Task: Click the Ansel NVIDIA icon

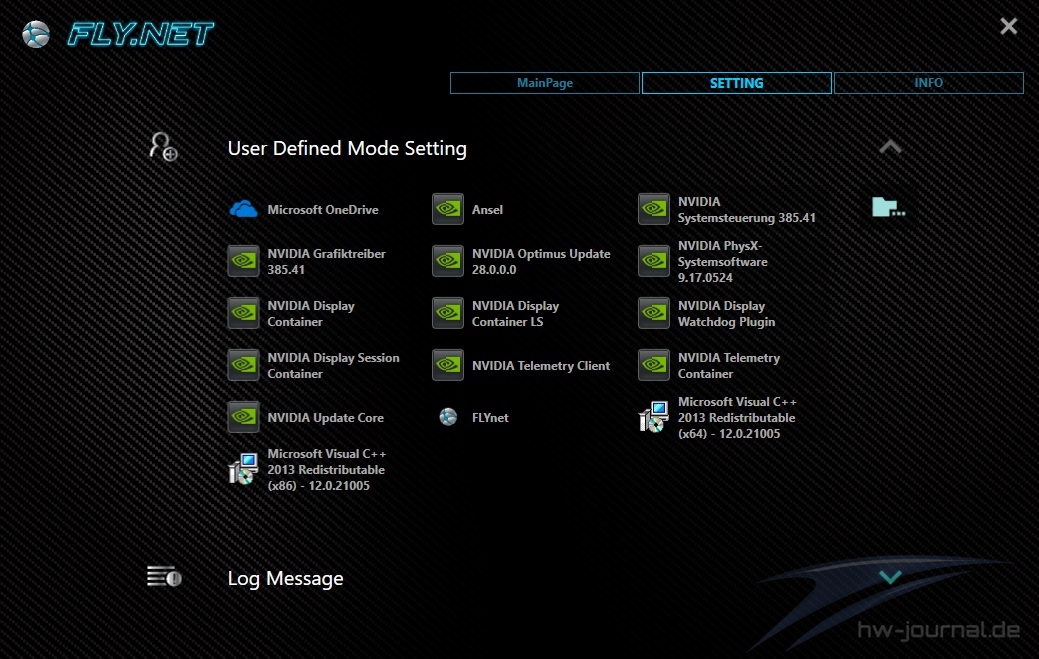Action: (x=448, y=209)
